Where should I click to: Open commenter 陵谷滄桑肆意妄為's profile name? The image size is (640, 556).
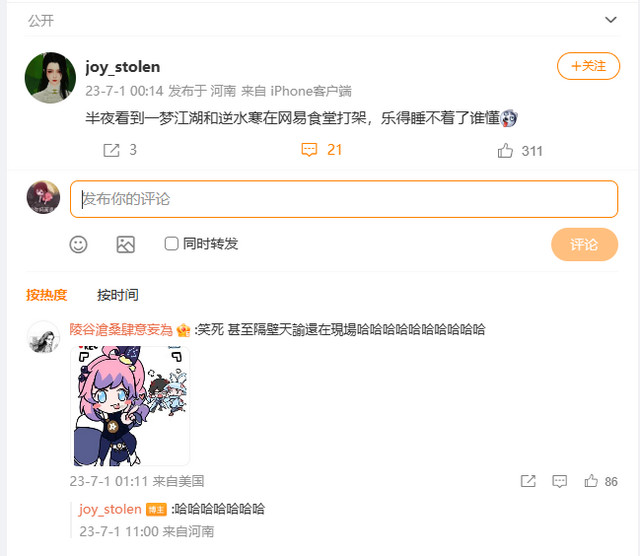pos(121,329)
